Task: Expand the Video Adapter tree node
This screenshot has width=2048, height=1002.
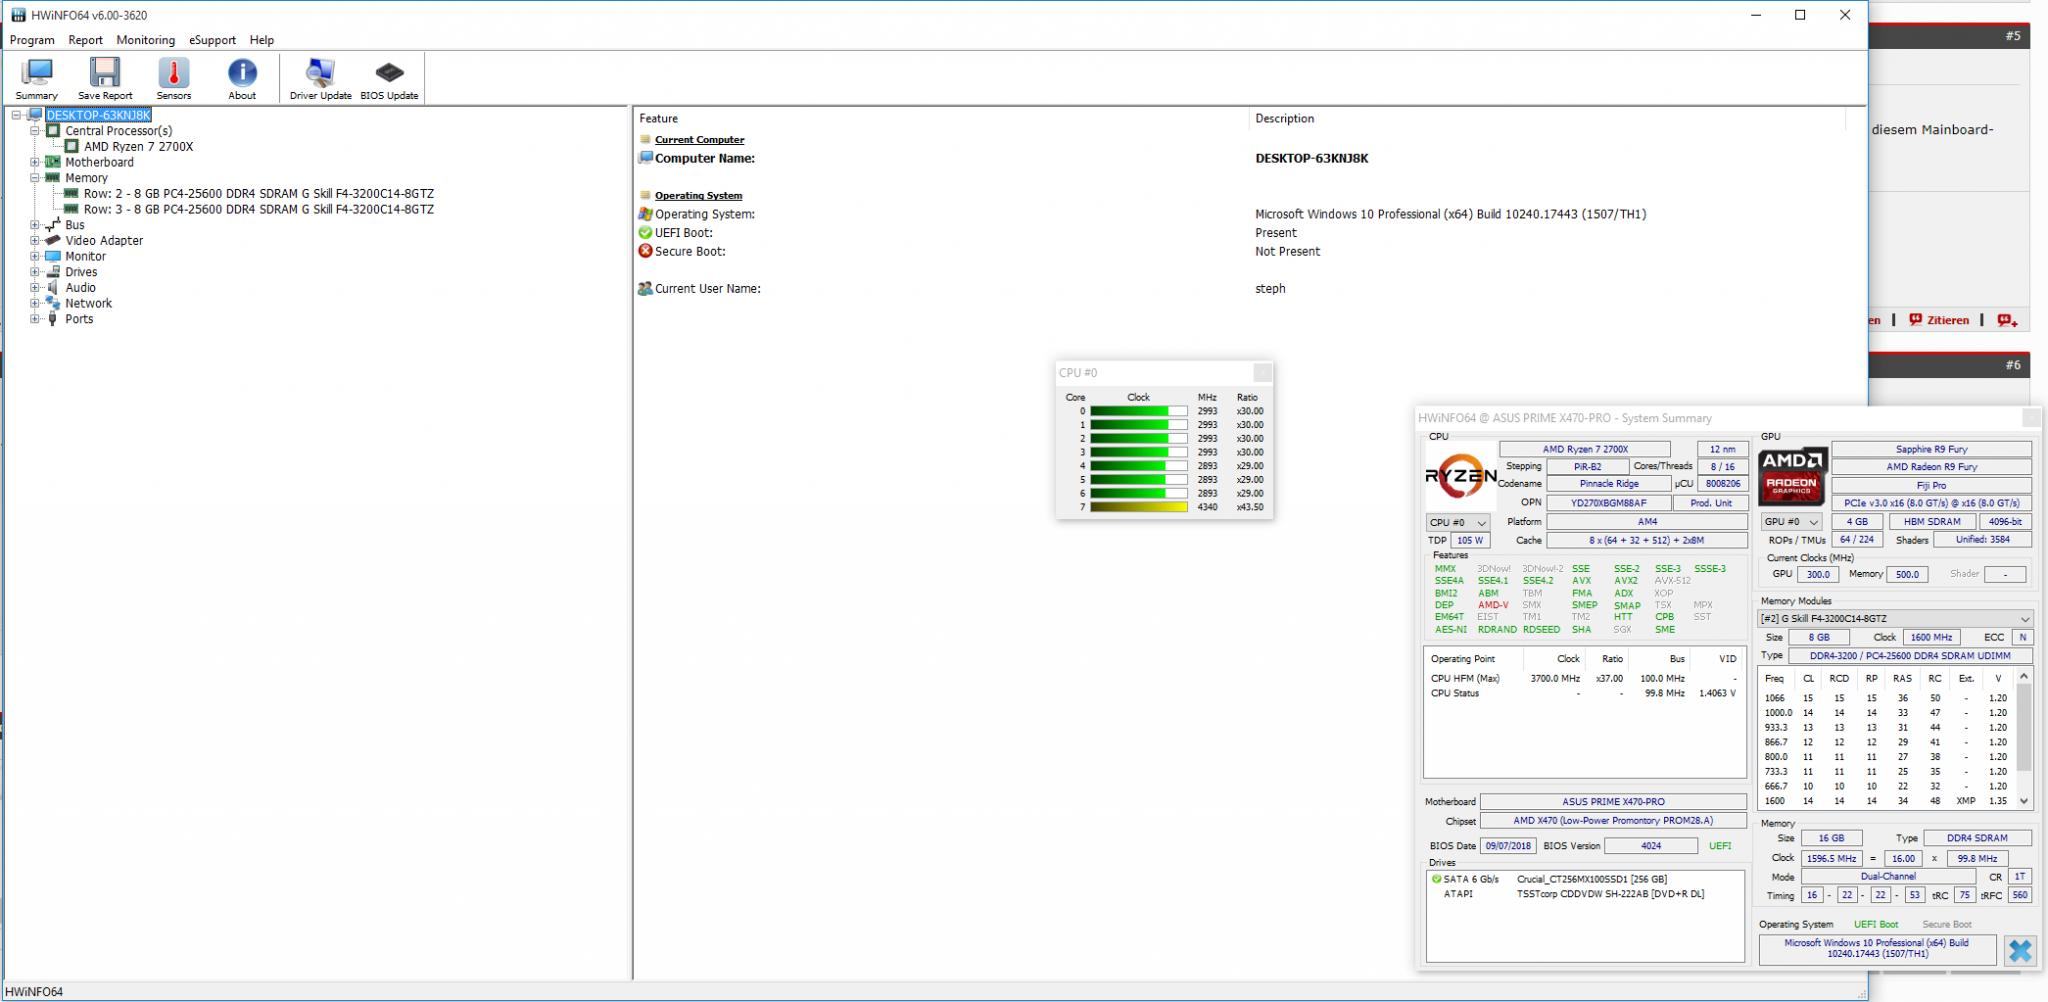Action: click(x=35, y=240)
